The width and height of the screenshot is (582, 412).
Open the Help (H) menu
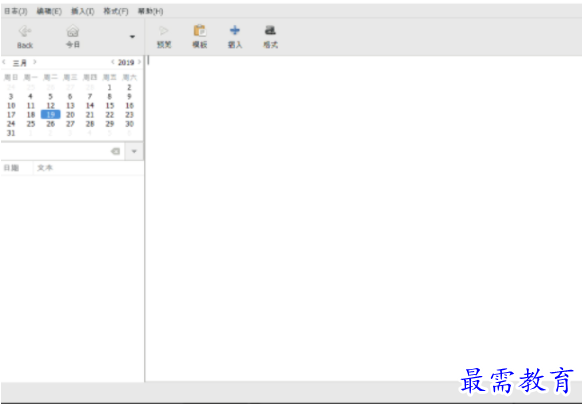(150, 11)
